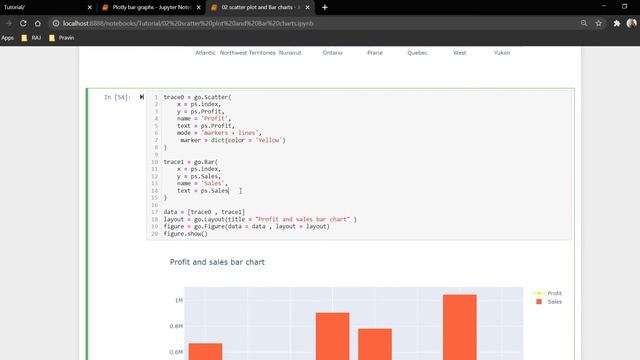Click the Northwest Territories axis label
640x360 pixels.
pyautogui.click(x=247, y=53)
